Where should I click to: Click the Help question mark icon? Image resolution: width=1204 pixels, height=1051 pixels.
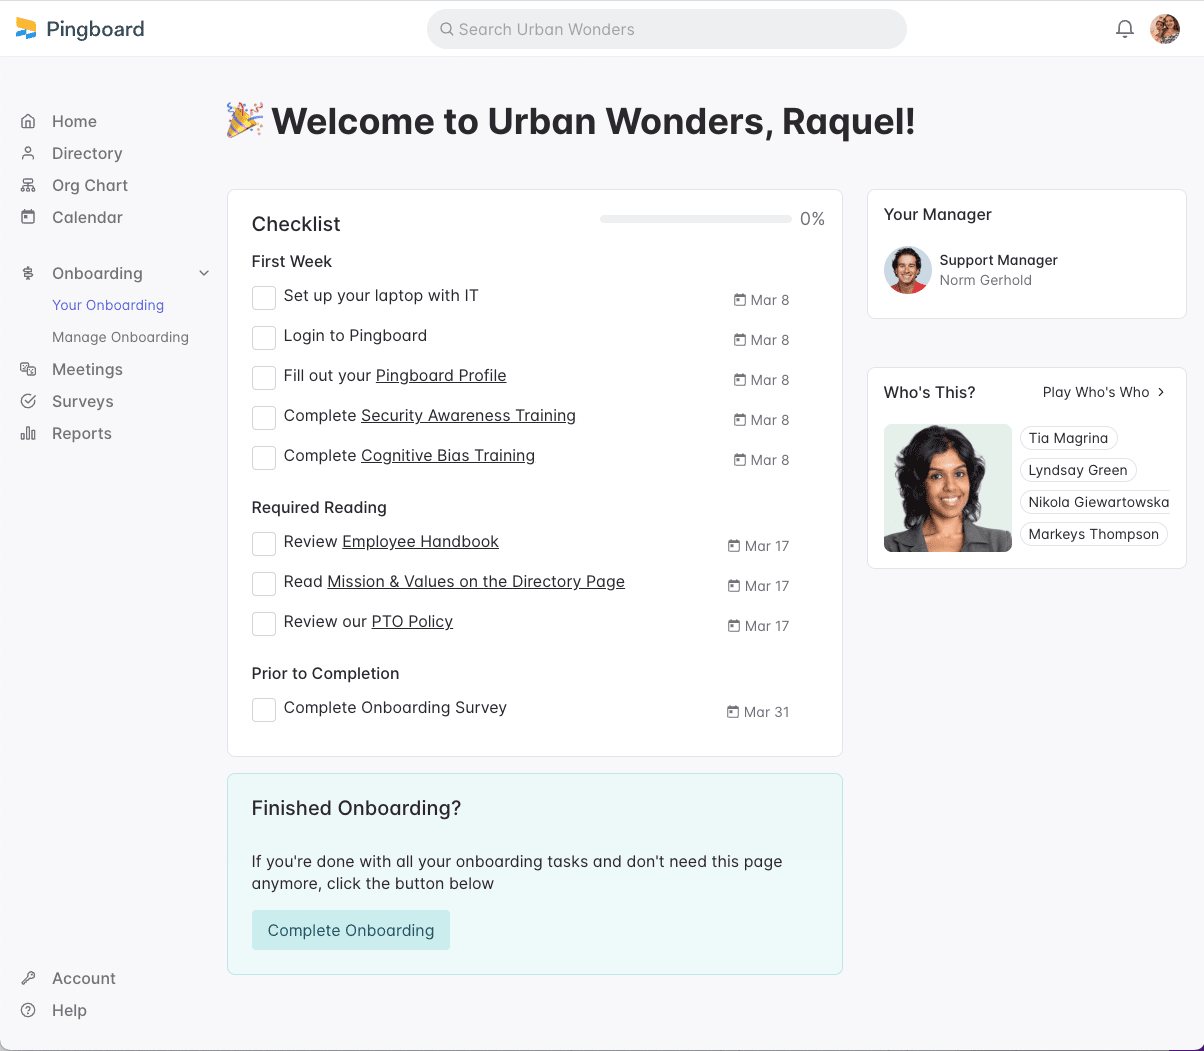(28, 1010)
